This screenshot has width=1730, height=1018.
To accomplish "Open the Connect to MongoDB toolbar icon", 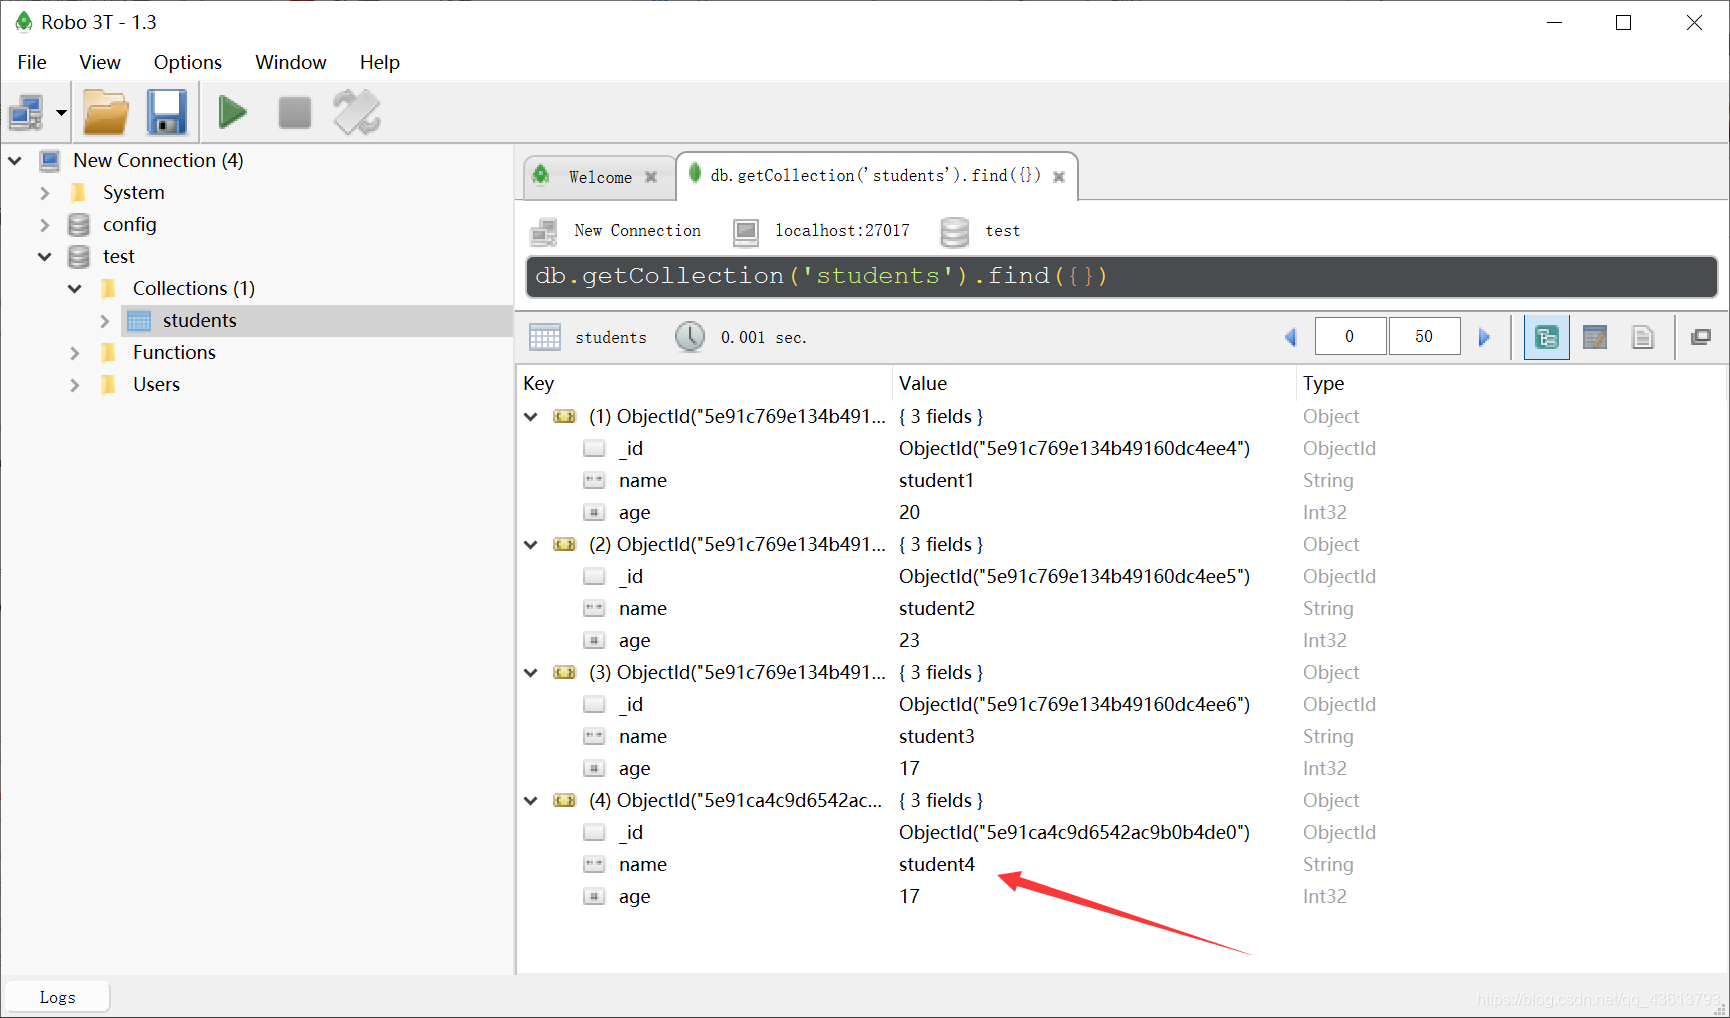I will tap(26, 113).
